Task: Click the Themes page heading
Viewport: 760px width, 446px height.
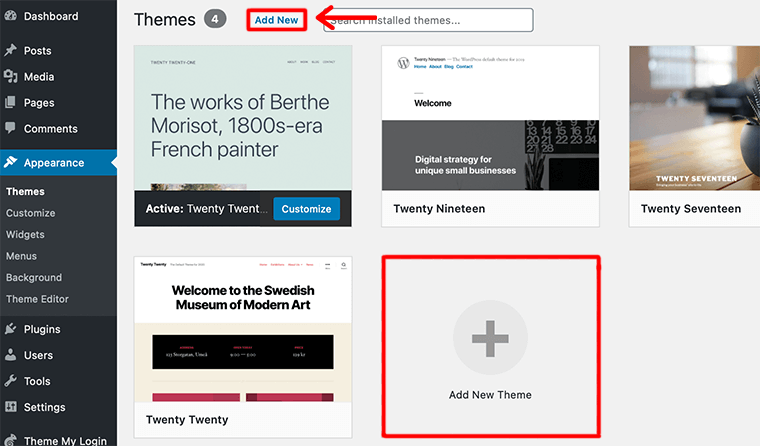Action: pos(165,19)
